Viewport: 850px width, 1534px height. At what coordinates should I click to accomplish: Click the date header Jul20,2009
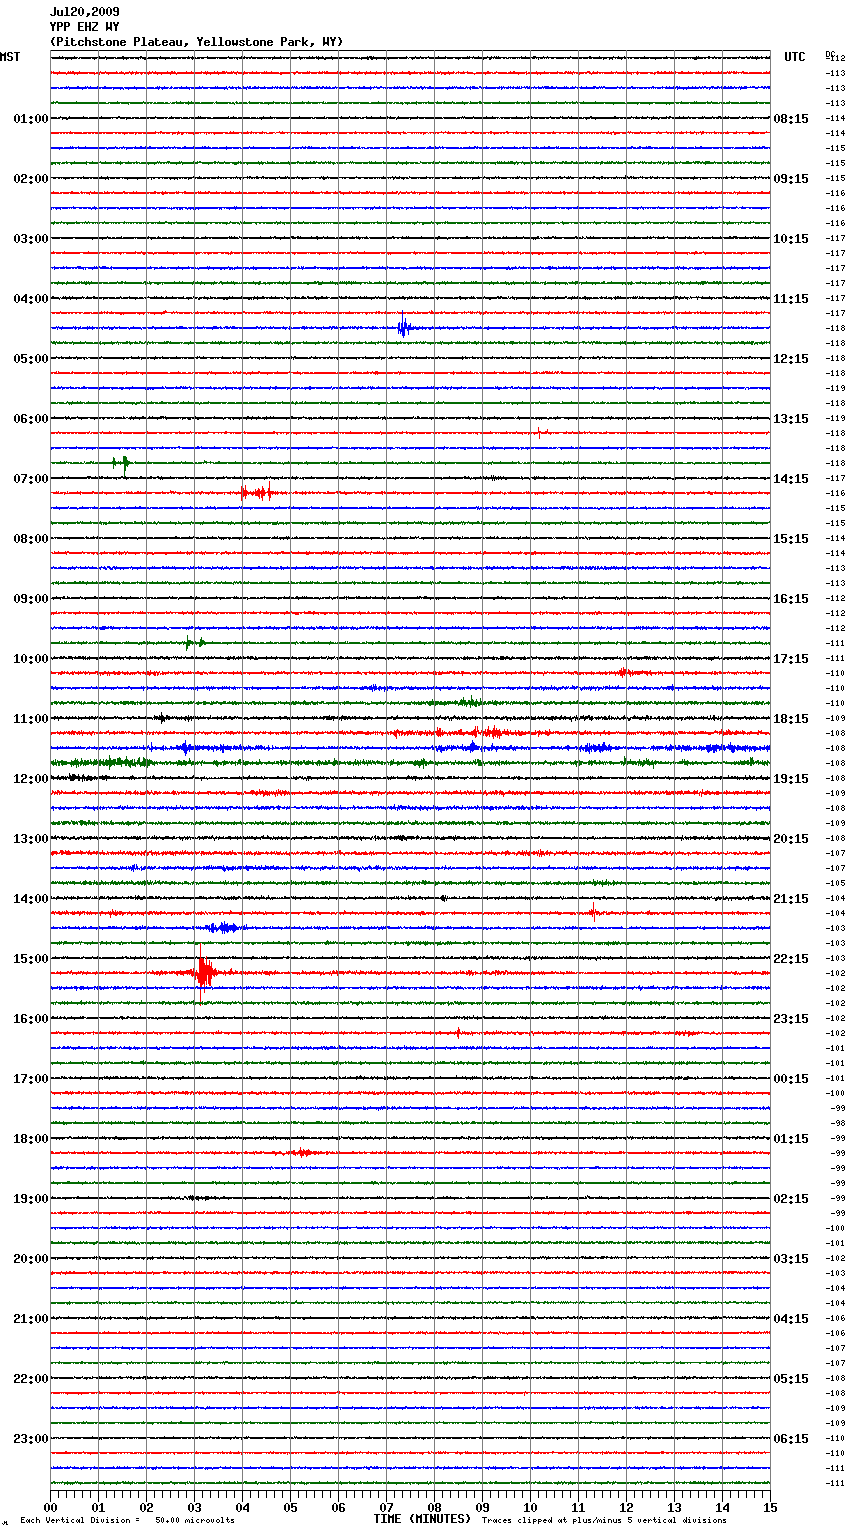[84, 12]
